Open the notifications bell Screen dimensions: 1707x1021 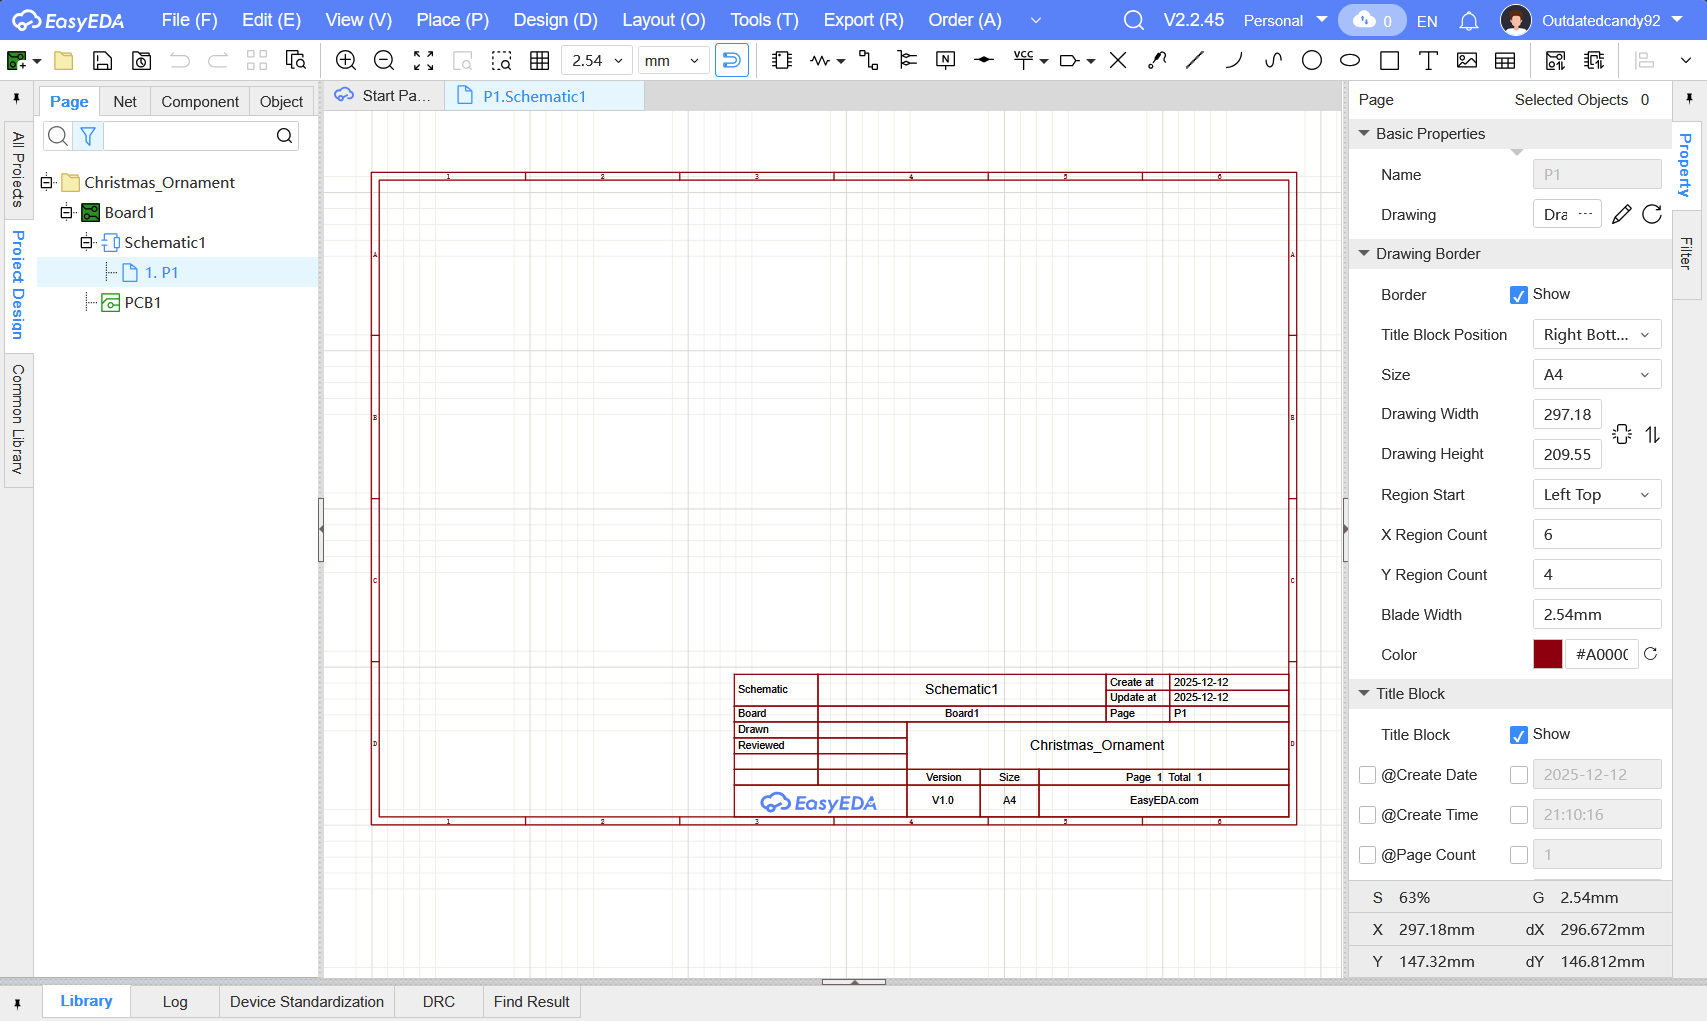(x=1469, y=21)
